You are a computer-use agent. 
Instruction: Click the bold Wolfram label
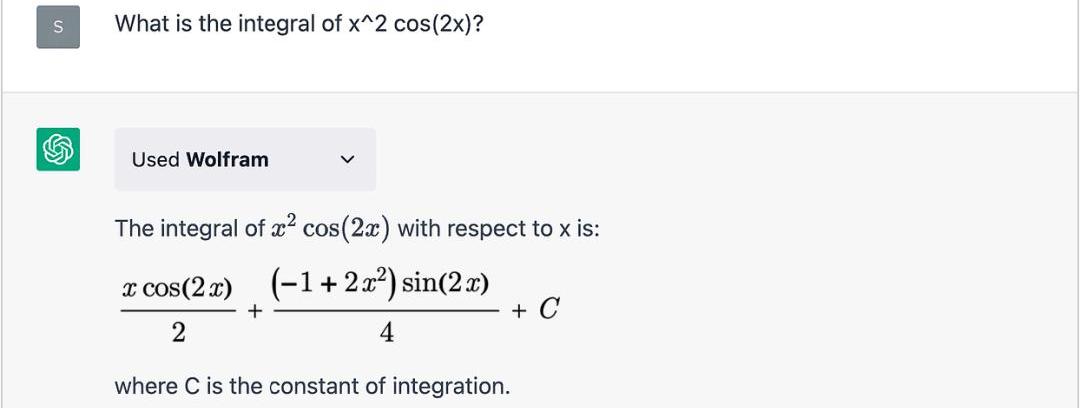click(x=227, y=159)
